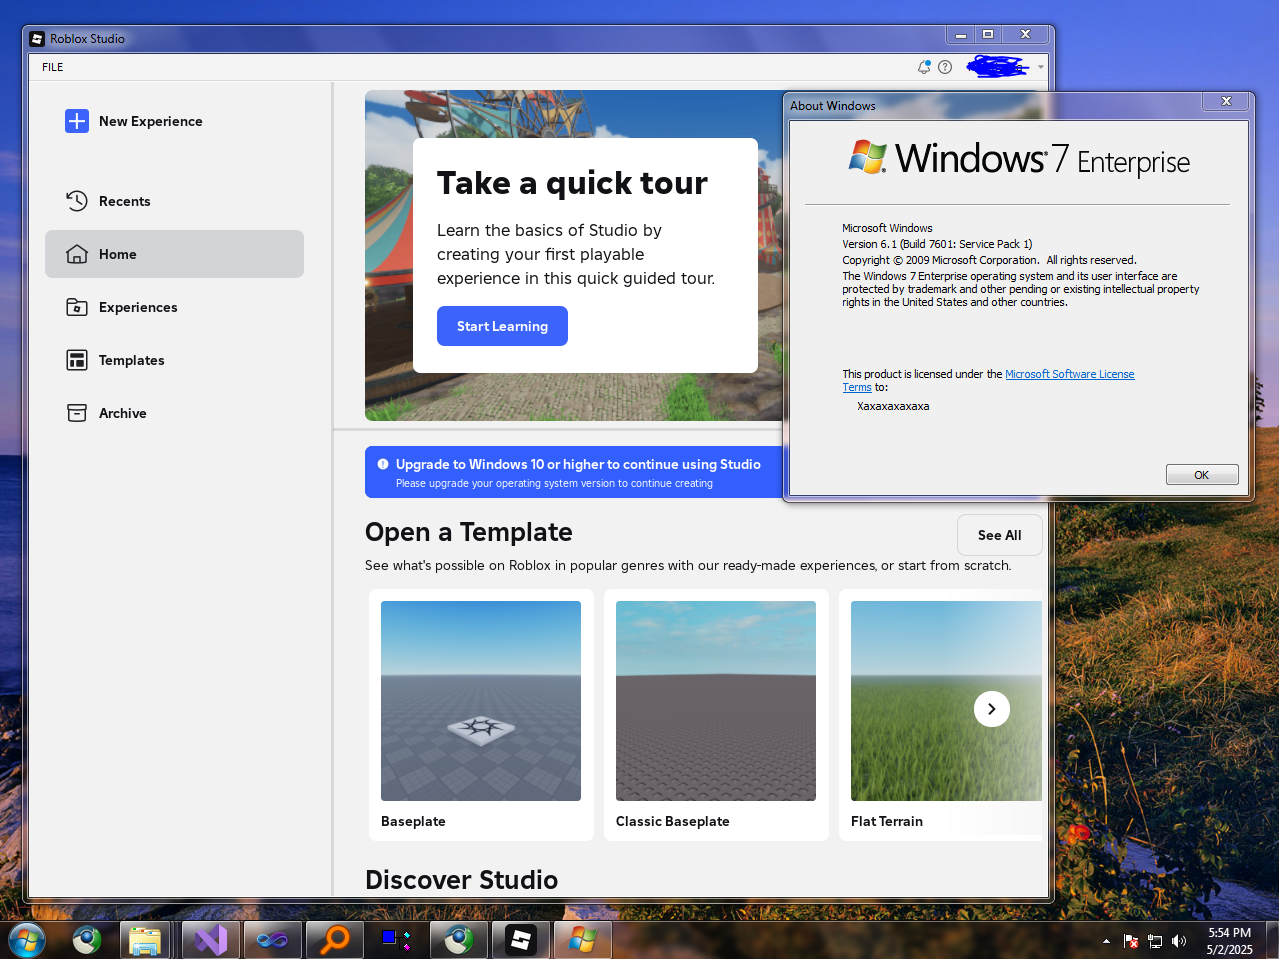Click the 'Open a Template' heading
Screen dimensions: 1279x959
tap(469, 532)
